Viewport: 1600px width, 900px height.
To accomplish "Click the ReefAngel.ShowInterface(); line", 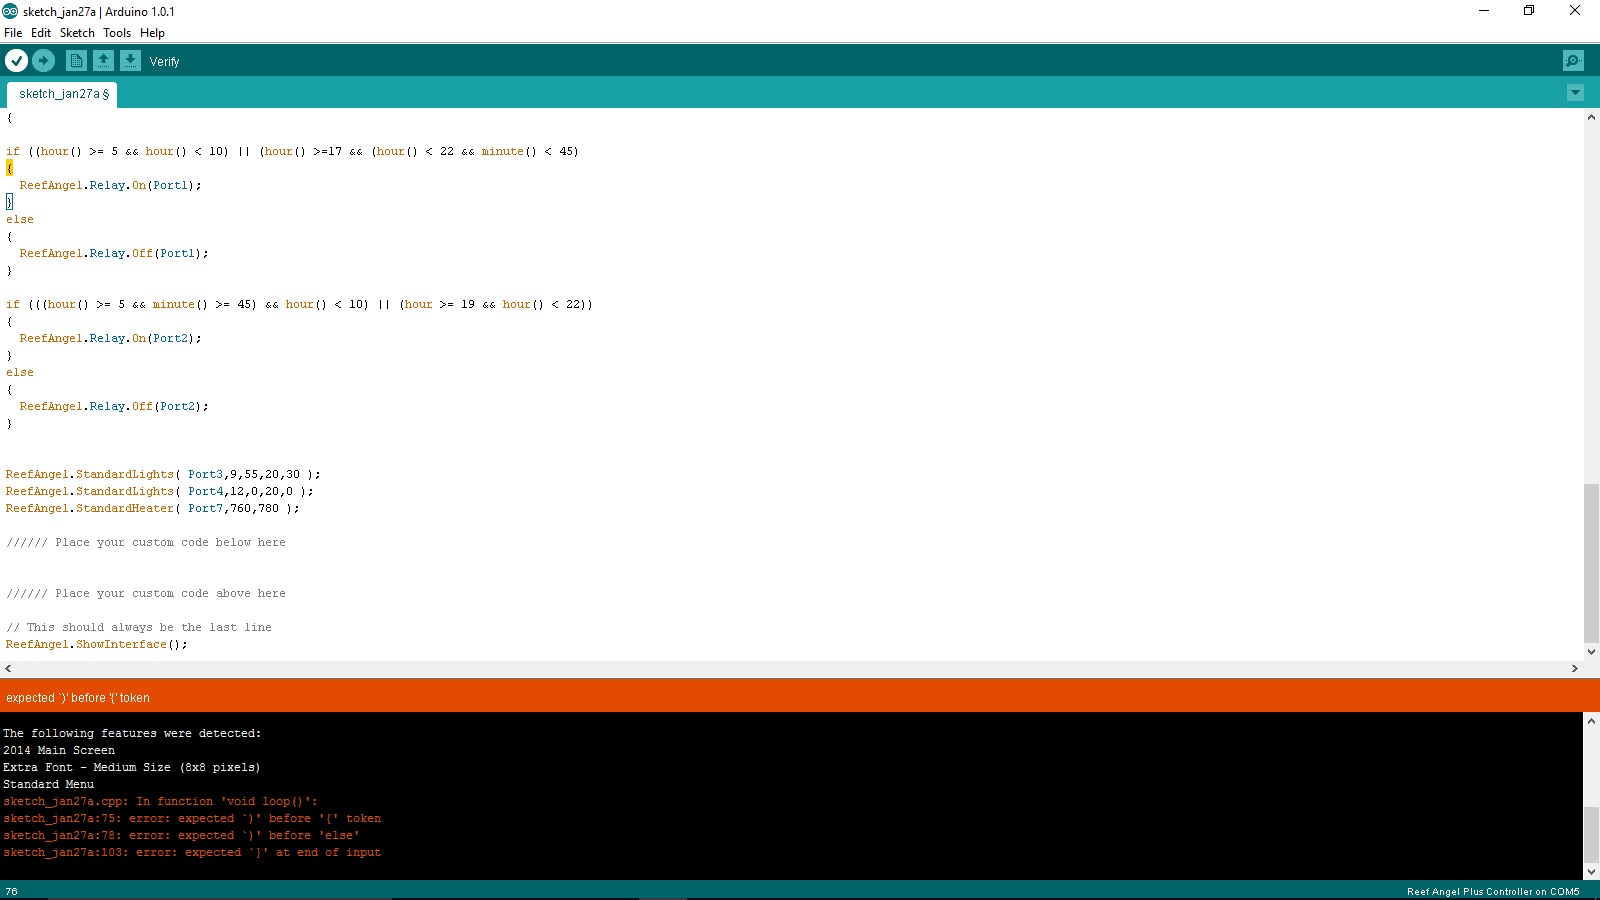I will click(96, 645).
